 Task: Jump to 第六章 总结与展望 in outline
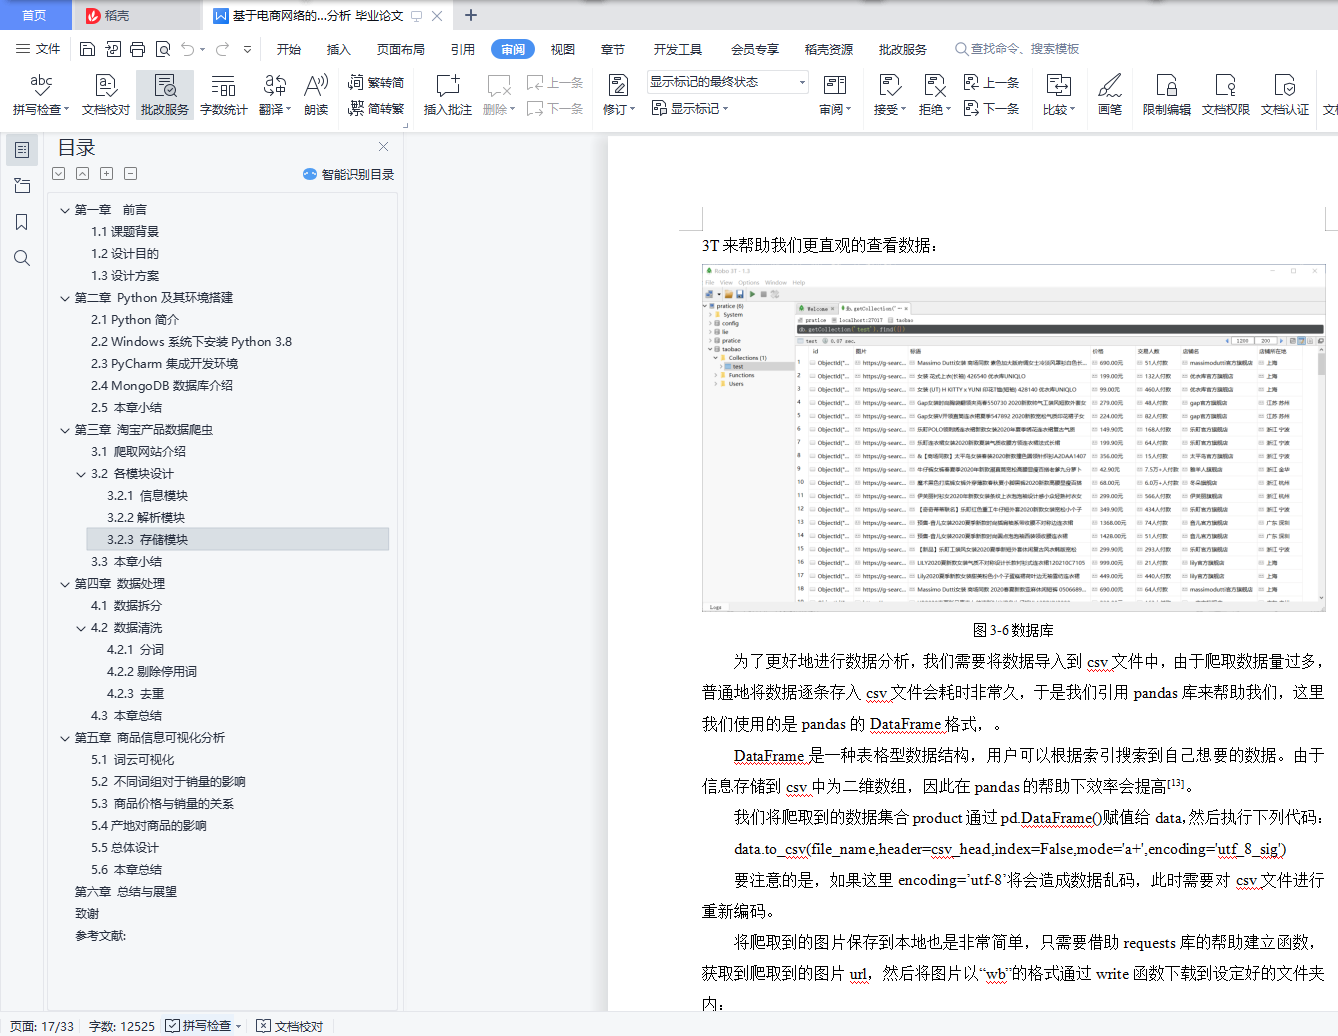click(x=126, y=892)
